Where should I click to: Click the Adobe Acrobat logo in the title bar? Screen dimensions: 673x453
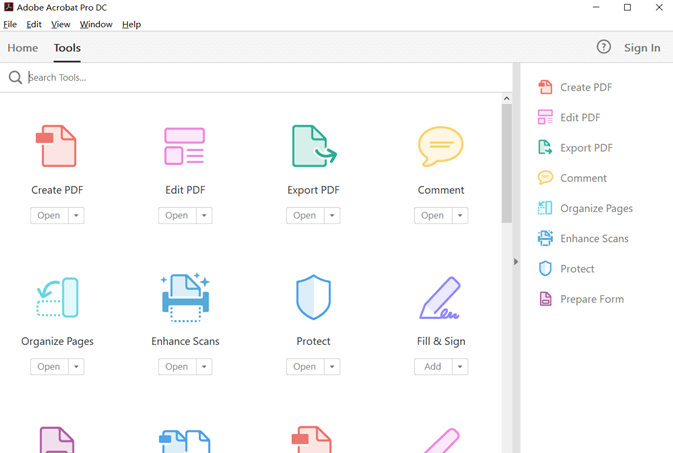[9, 7]
